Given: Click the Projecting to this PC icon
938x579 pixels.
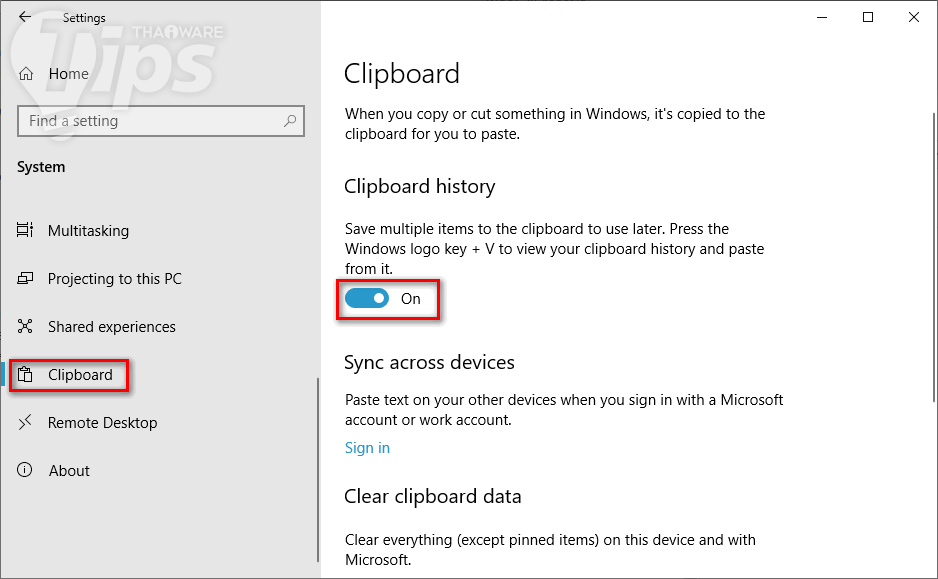Looking at the screenshot, I should [26, 279].
